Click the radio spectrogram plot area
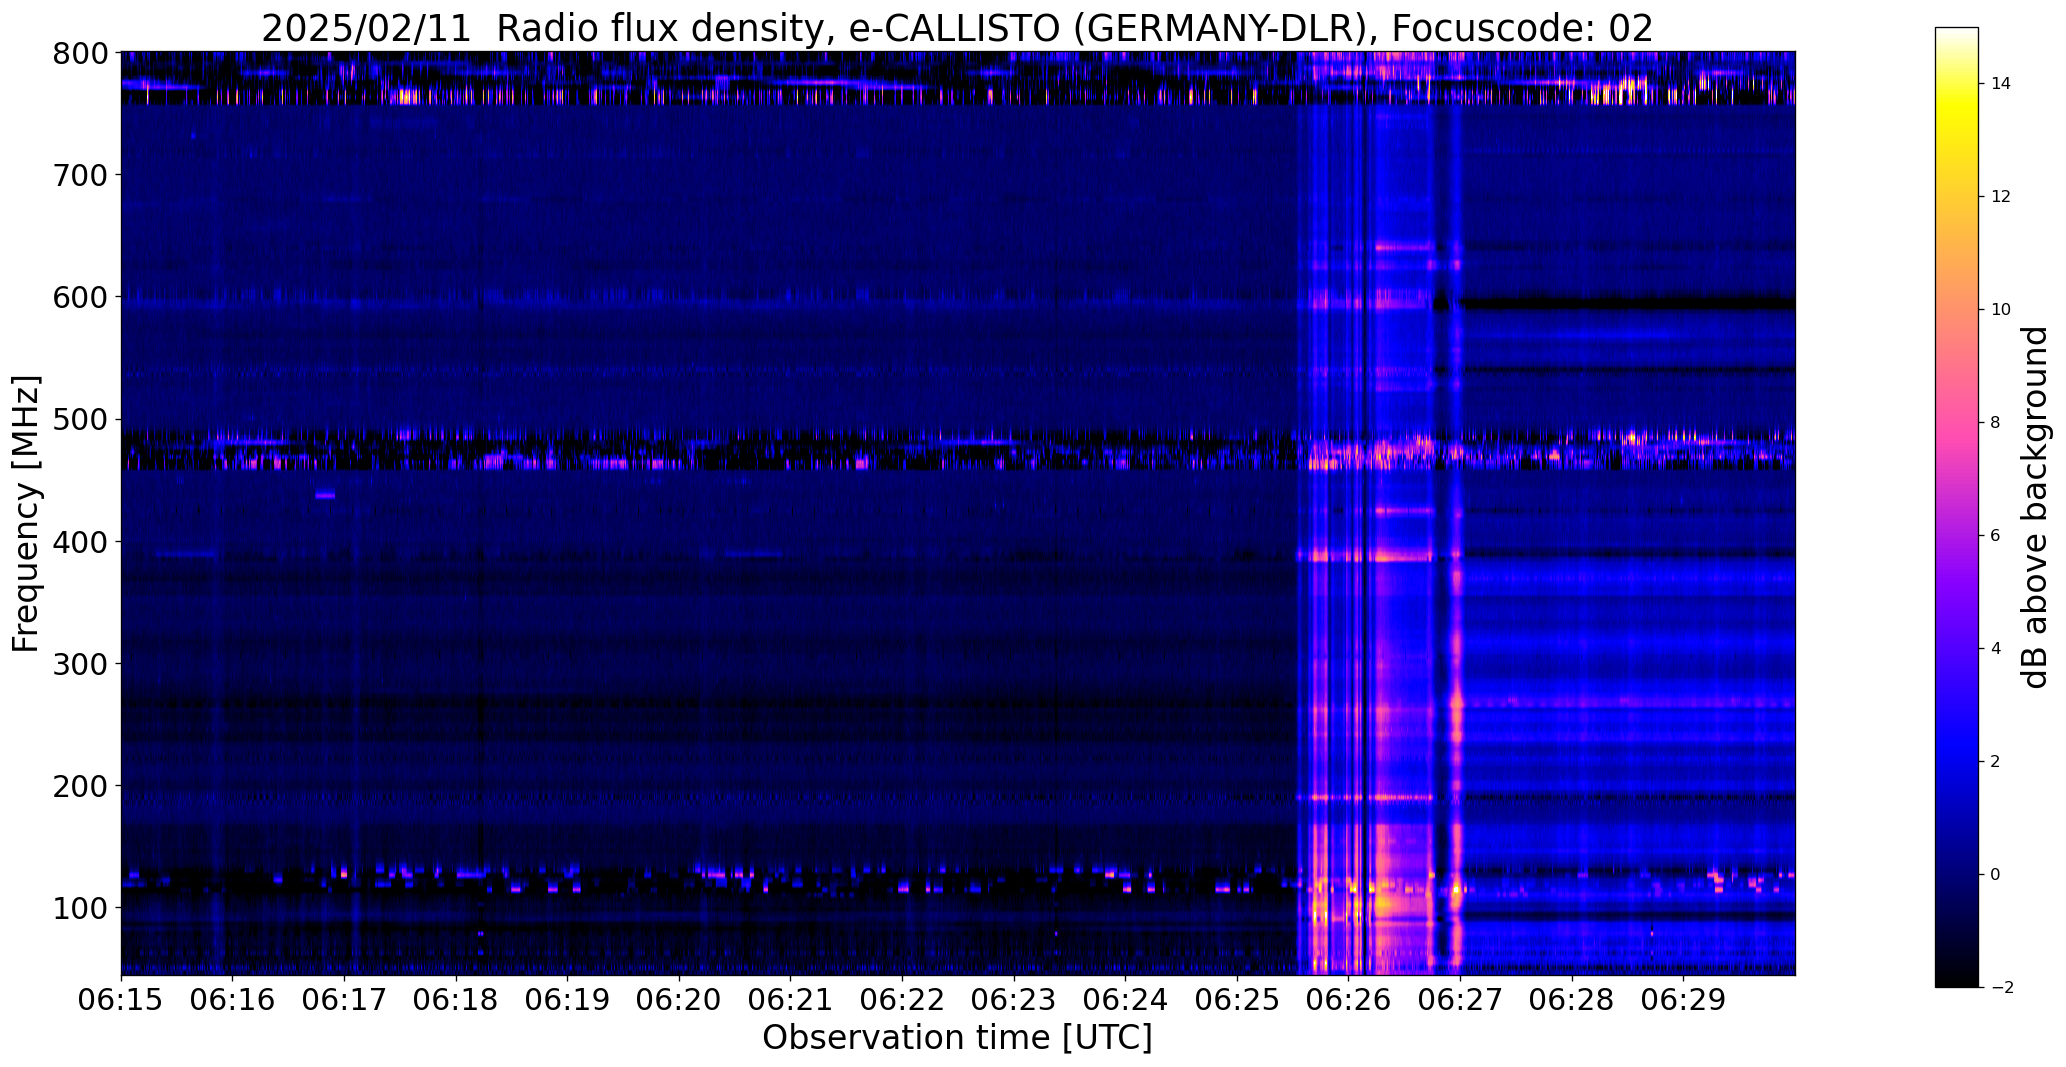 pyautogui.click(x=958, y=513)
